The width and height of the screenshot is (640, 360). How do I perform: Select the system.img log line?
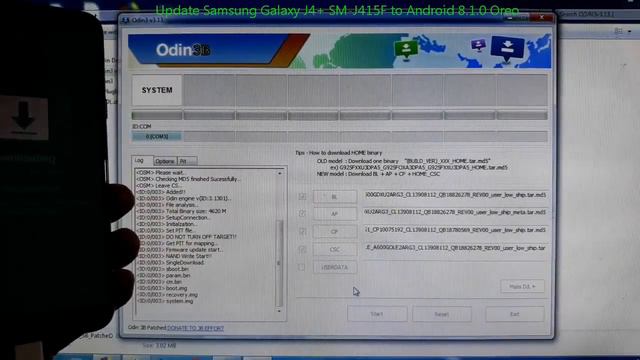[165, 301]
